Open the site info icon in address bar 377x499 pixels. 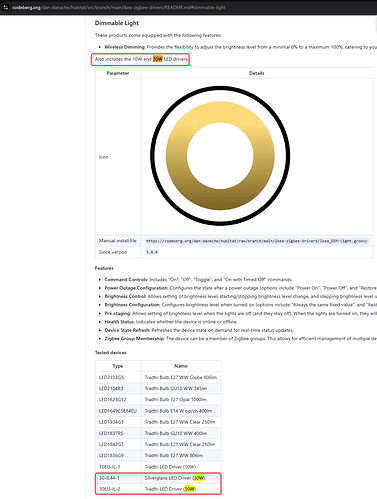tap(6, 7)
